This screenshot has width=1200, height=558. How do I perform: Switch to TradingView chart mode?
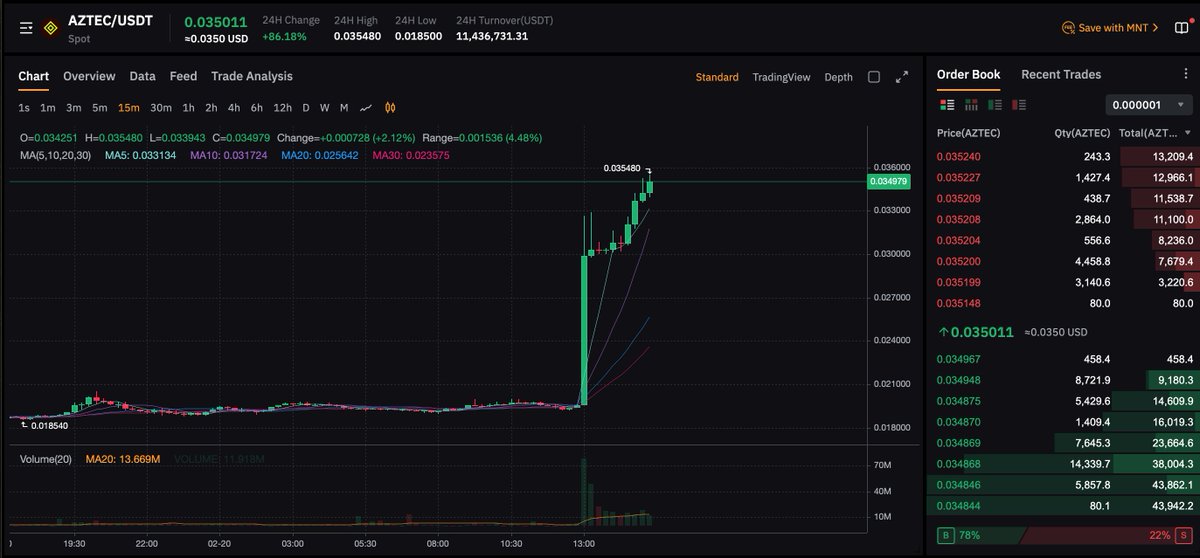tap(781, 77)
